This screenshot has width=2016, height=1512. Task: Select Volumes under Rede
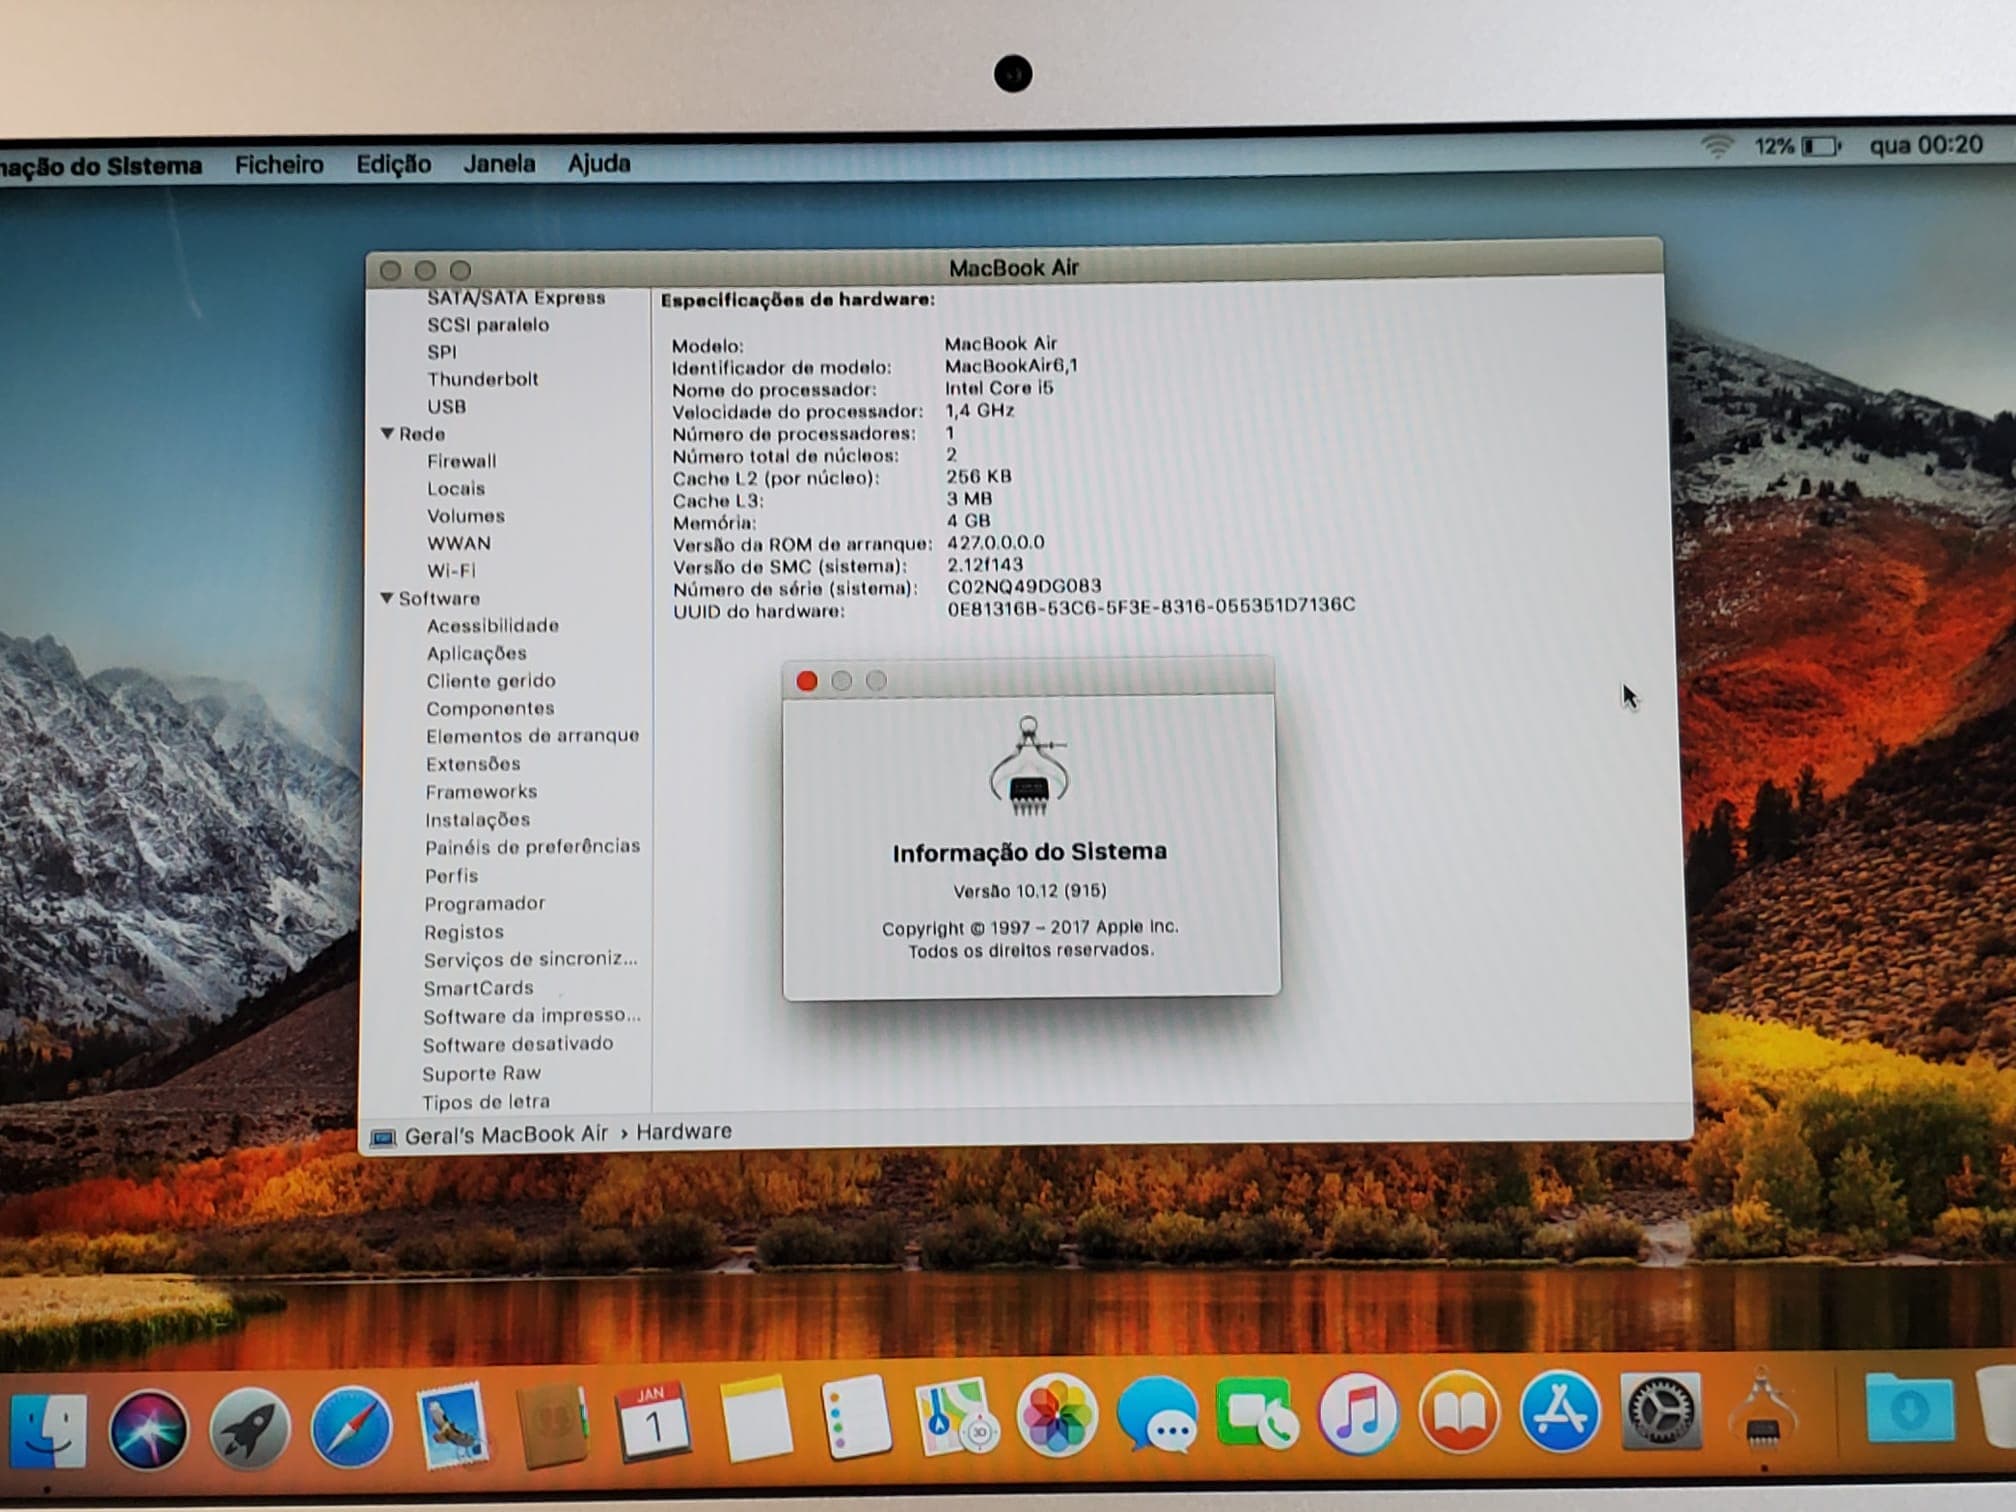(466, 516)
